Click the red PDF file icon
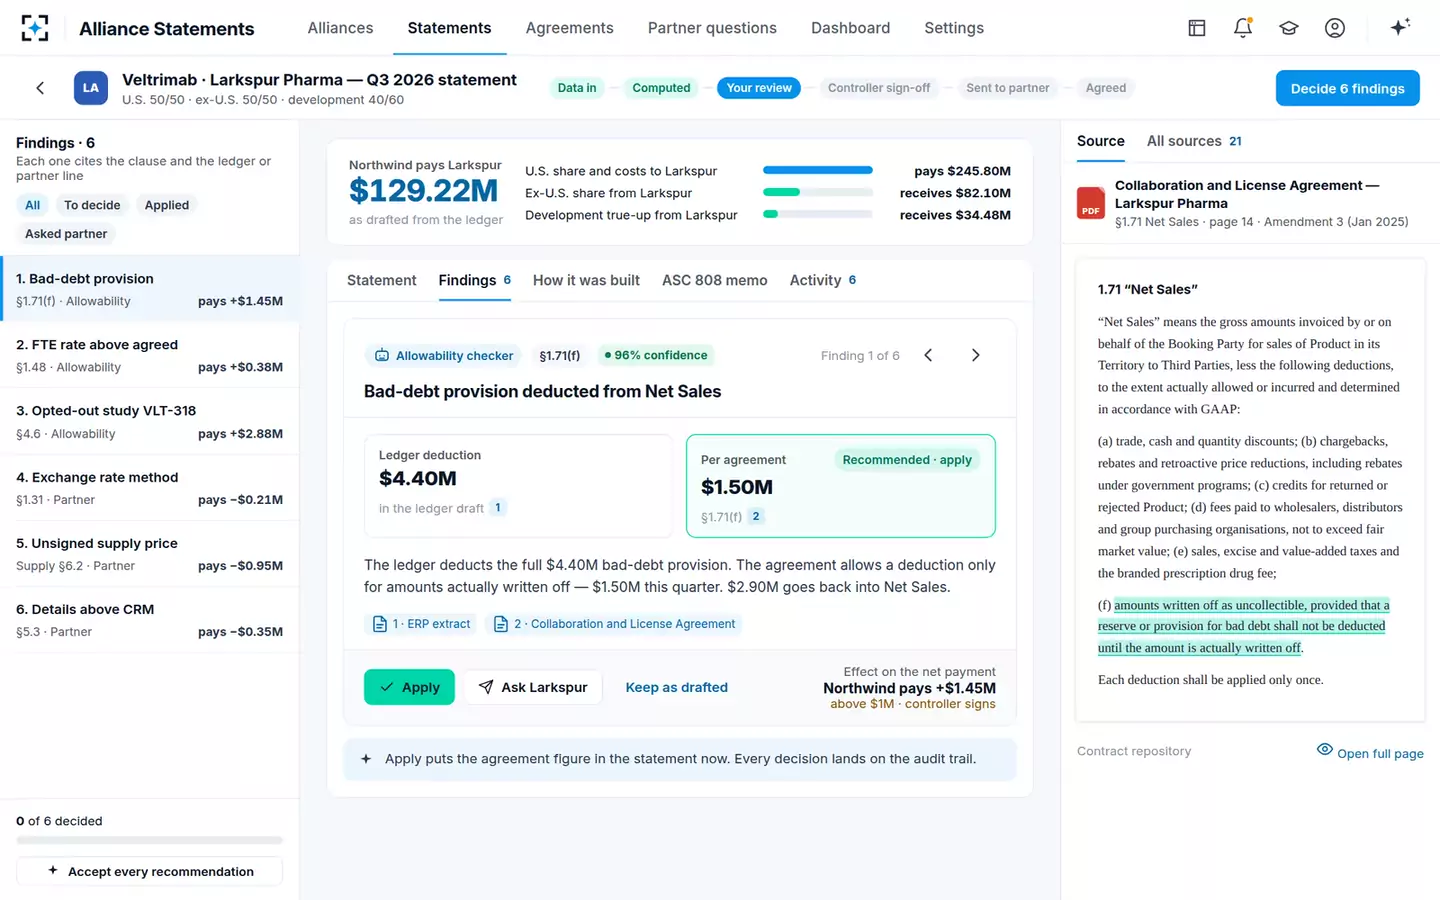The width and height of the screenshot is (1440, 900). pos(1091,203)
